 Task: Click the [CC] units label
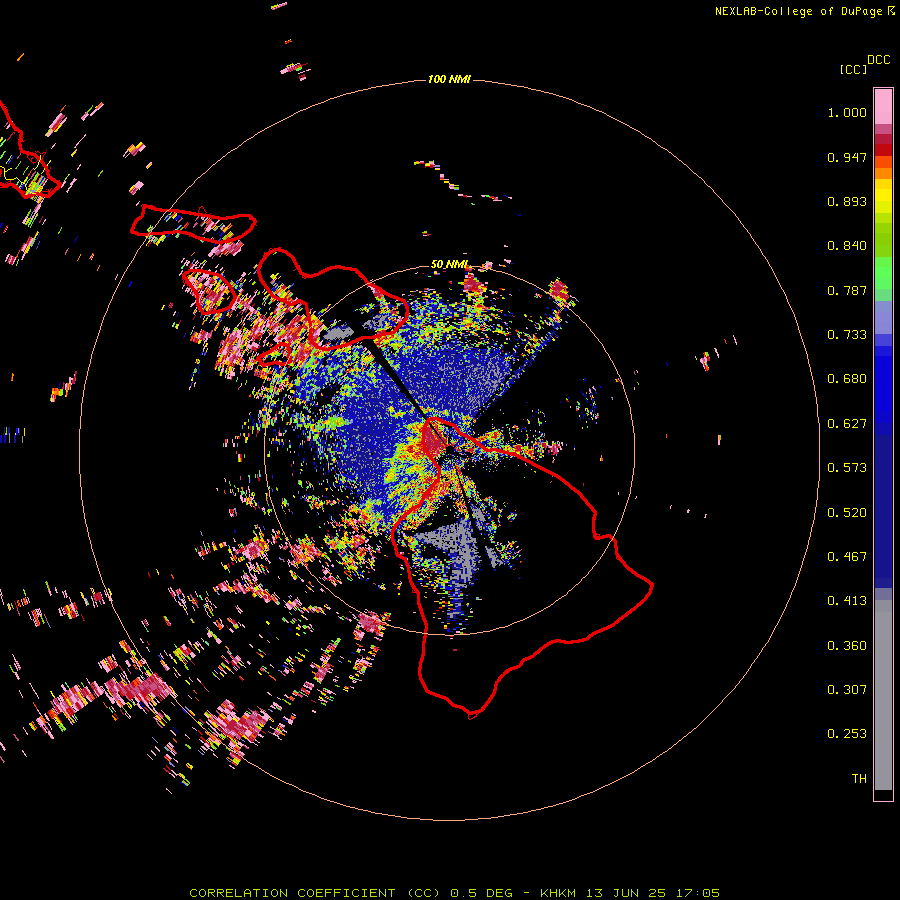(853, 69)
